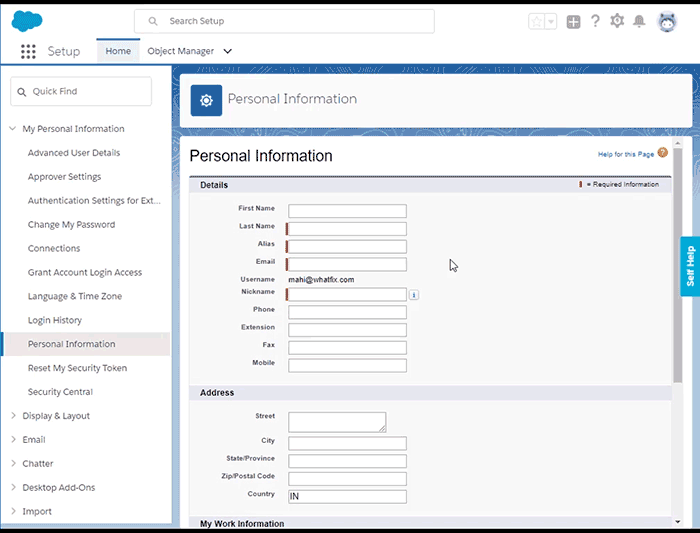The image size is (700, 533).
Task: Open Authentication Settings for Ext... item
Action: tap(94, 201)
